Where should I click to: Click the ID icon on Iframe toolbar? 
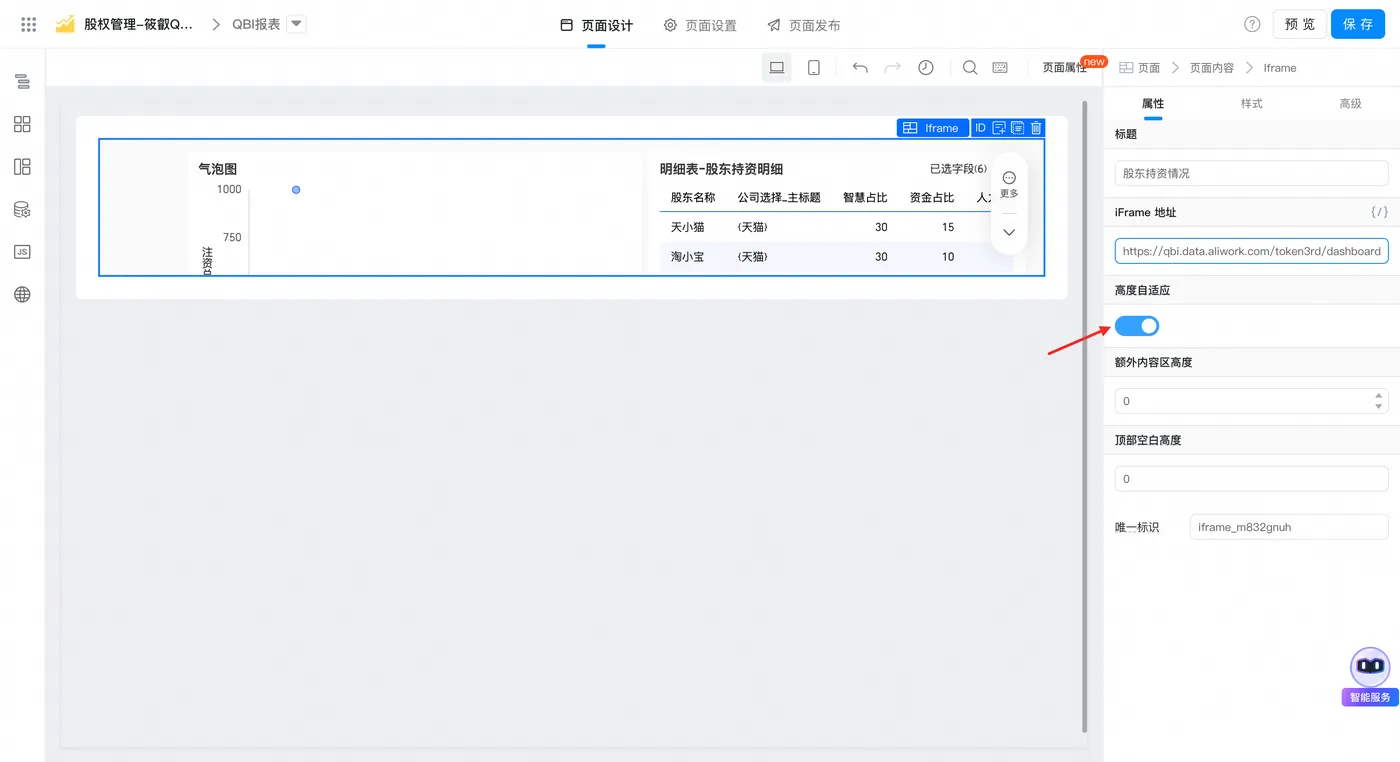coord(981,128)
